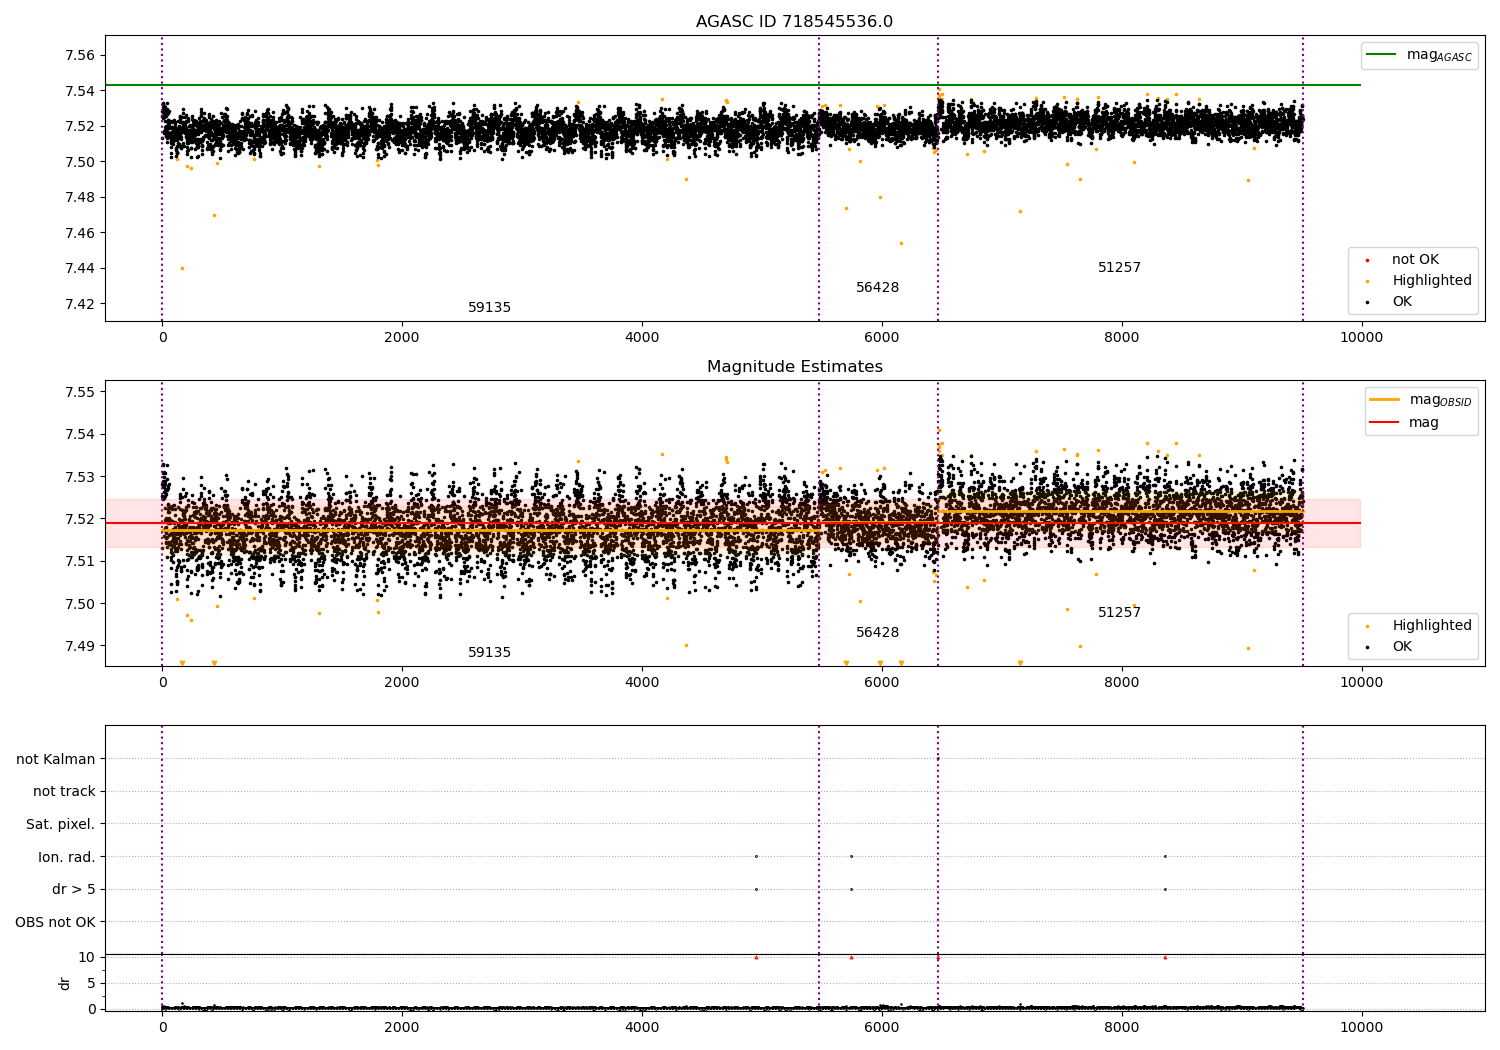The width and height of the screenshot is (1500, 1050).
Task: Click obsid label 59135 in the AGASC plot
Action: 489,308
